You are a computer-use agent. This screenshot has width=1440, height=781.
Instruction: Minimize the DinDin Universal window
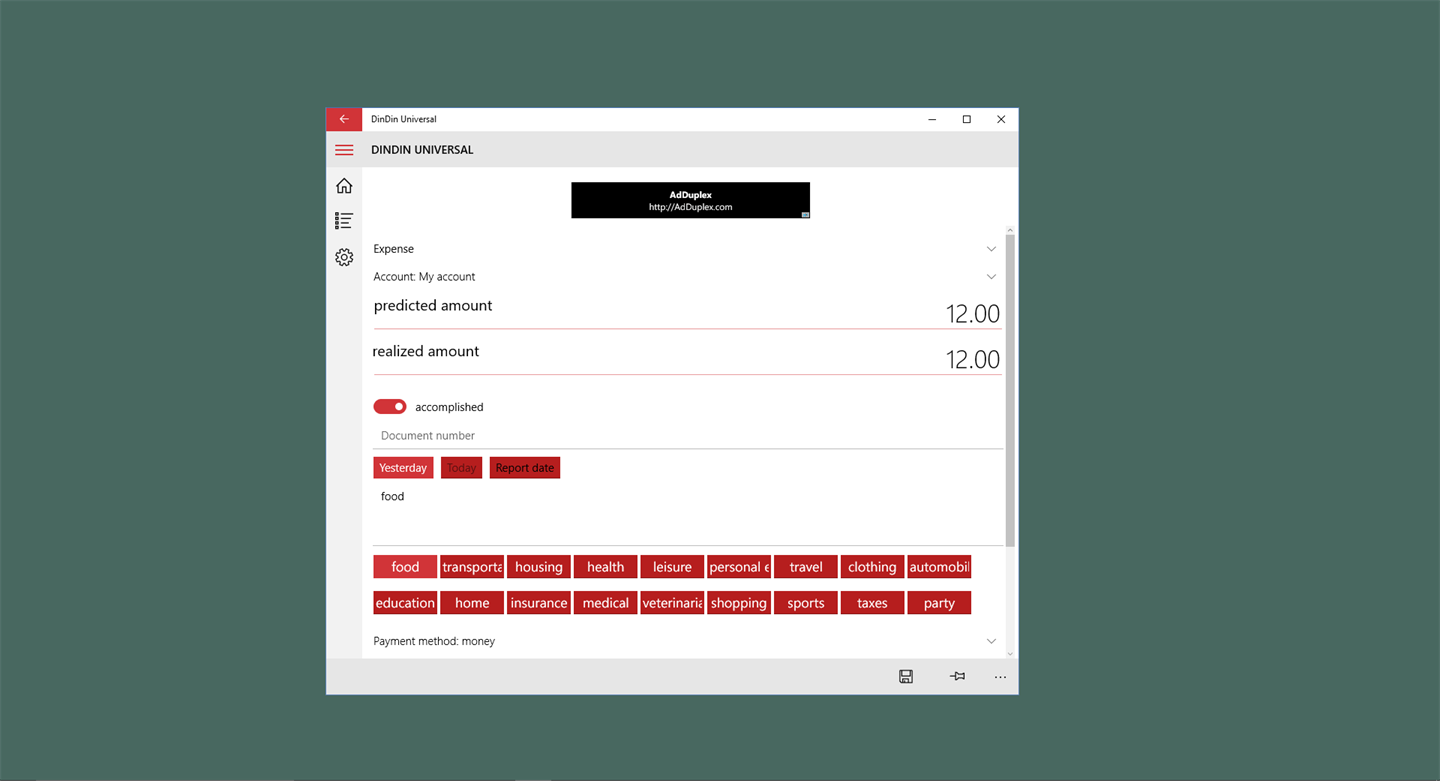[932, 119]
